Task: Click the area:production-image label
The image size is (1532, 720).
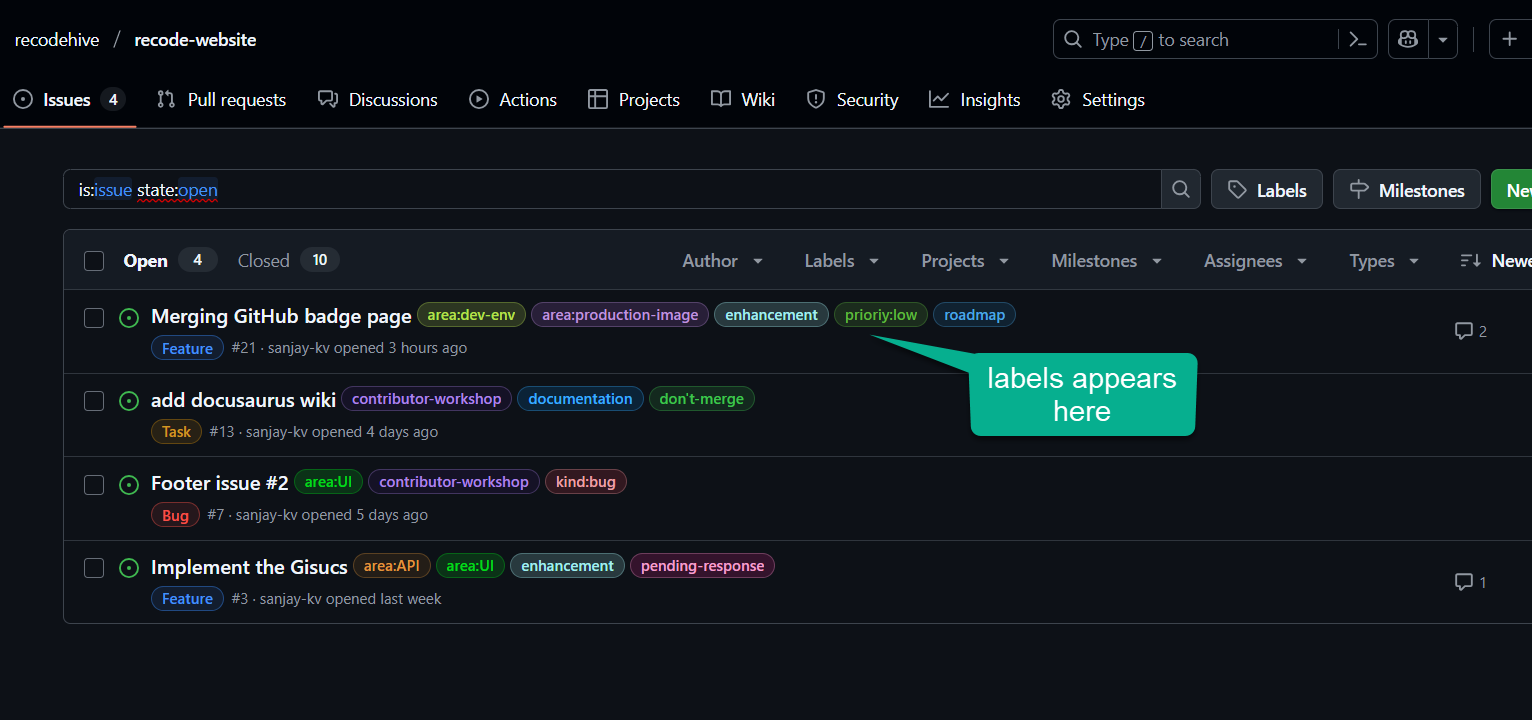Action: (620, 315)
